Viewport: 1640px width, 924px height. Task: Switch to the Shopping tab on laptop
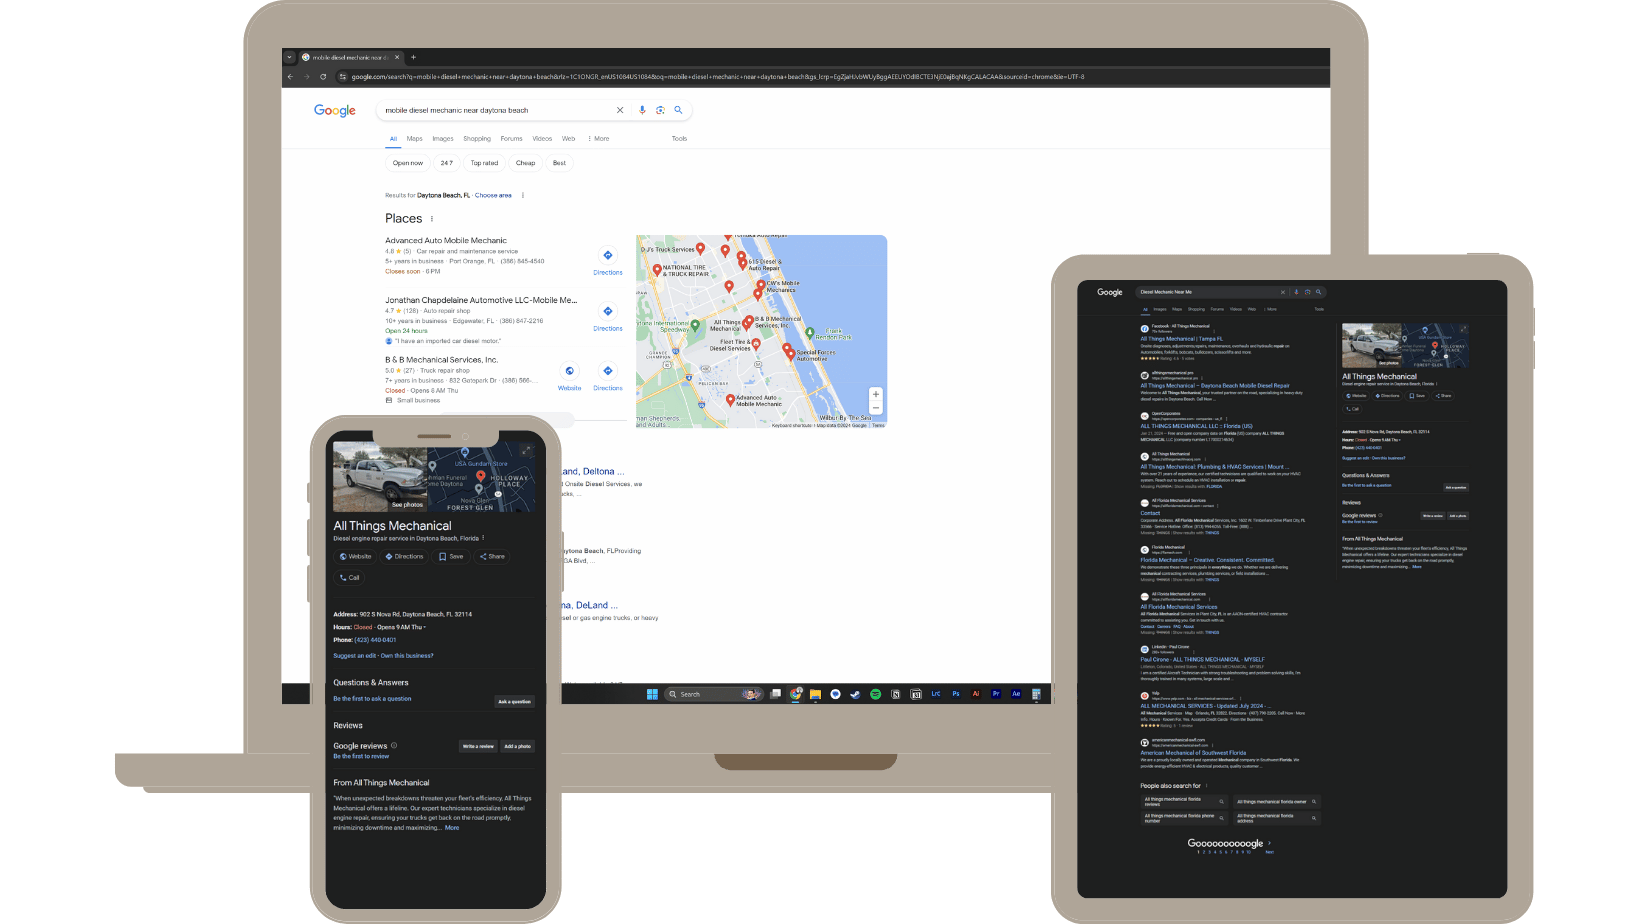pyautogui.click(x=477, y=139)
